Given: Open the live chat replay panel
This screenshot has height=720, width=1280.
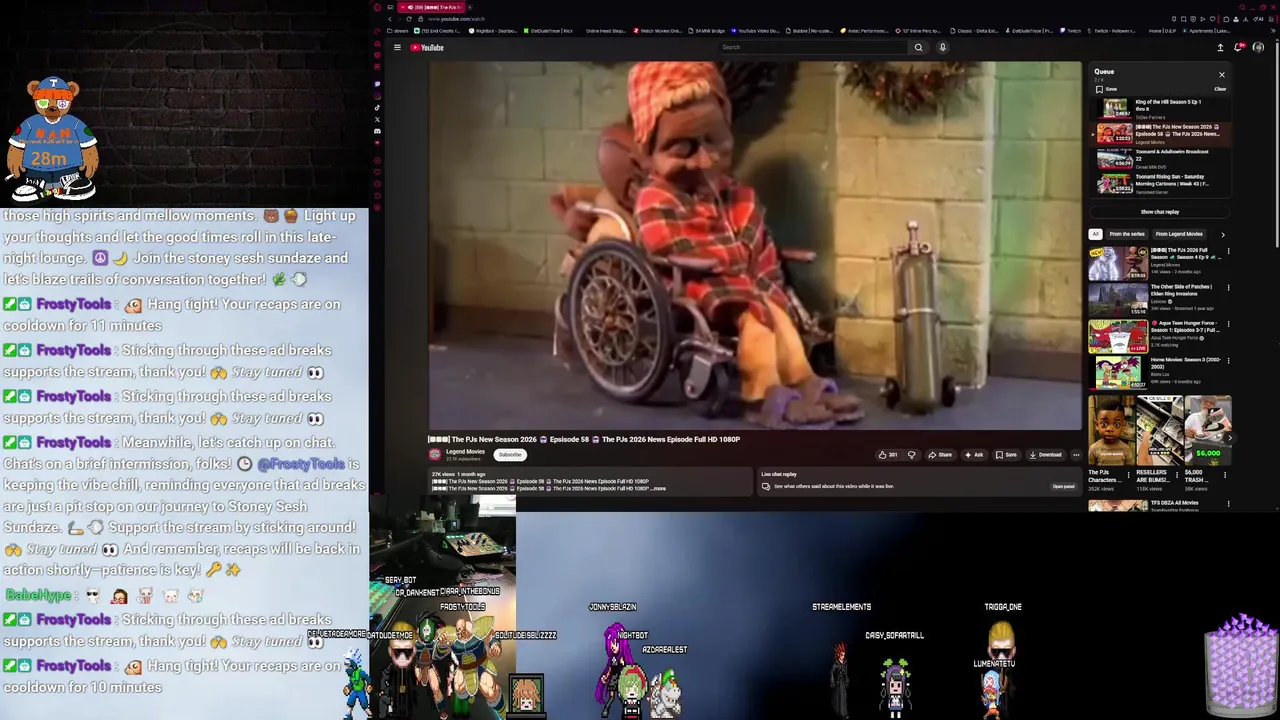Looking at the screenshot, I should [1063, 486].
